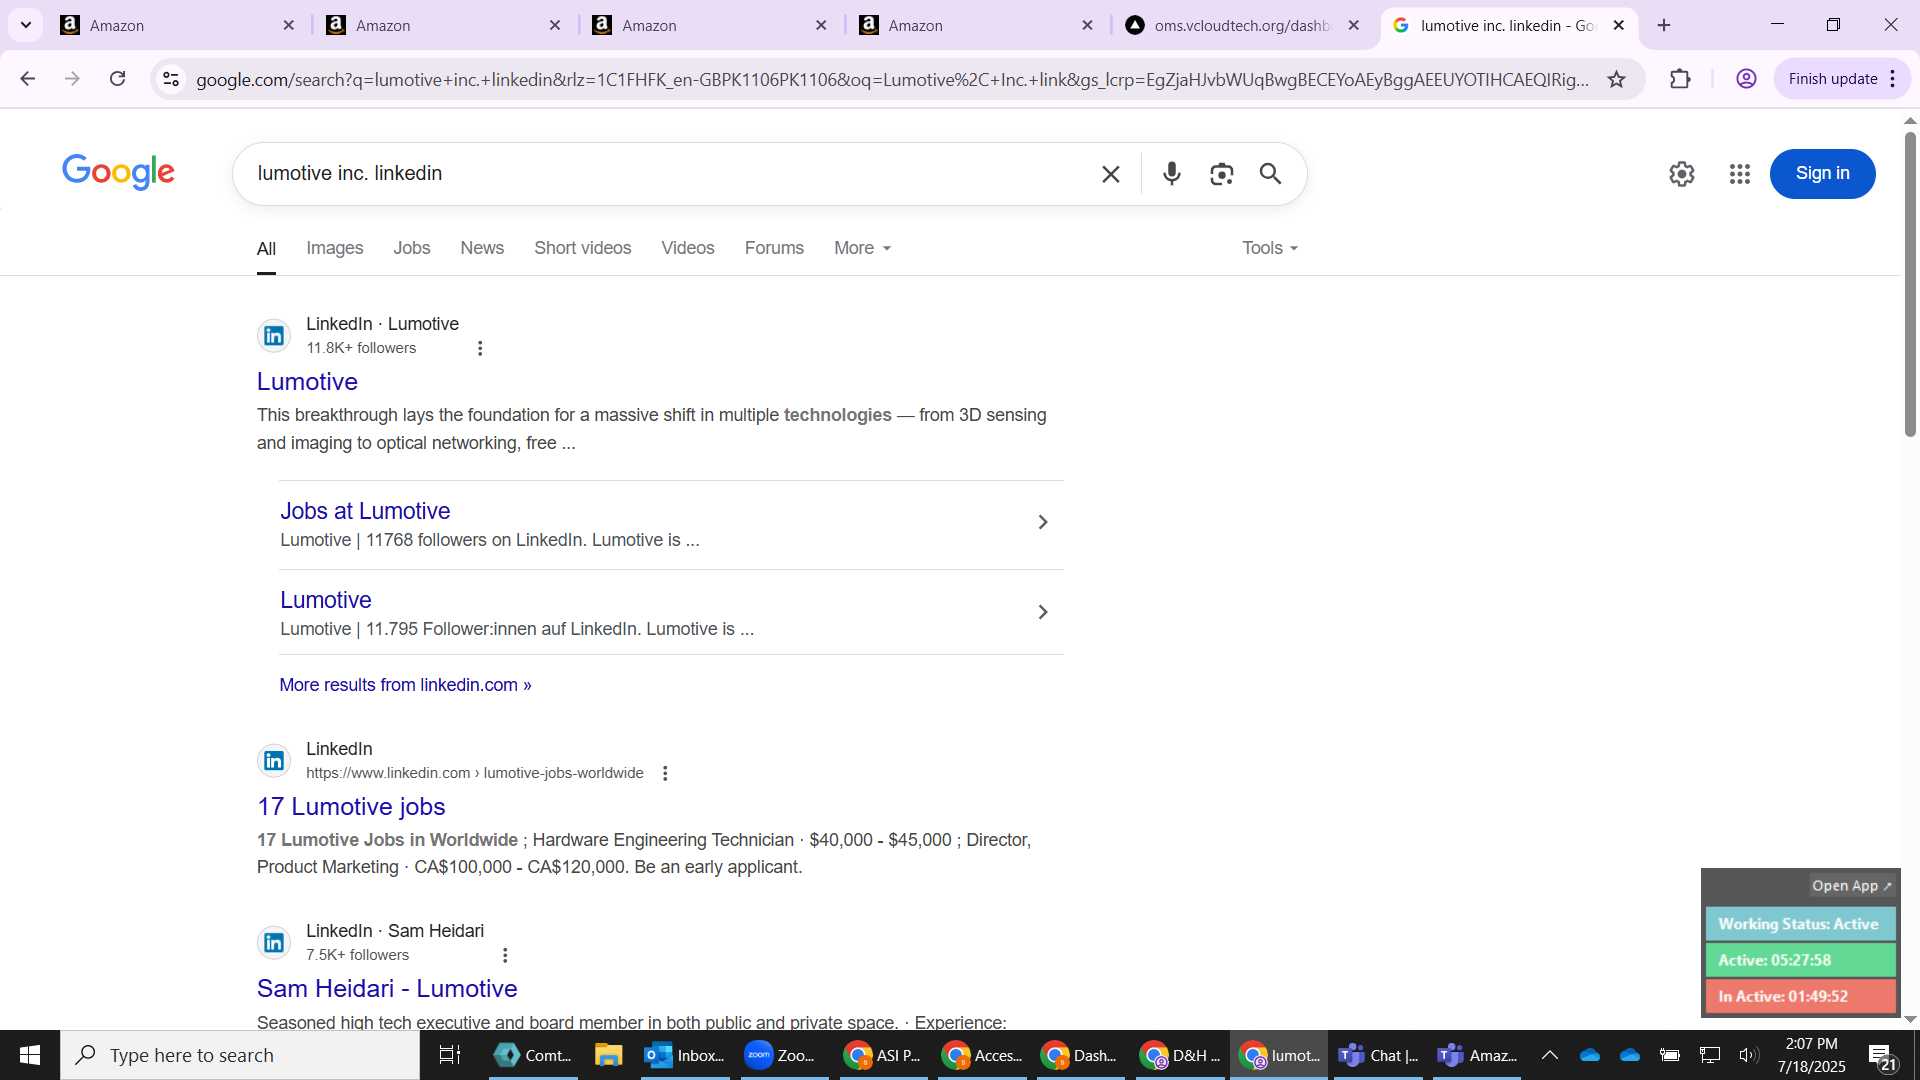Click the Google logo

pyautogui.click(x=118, y=172)
